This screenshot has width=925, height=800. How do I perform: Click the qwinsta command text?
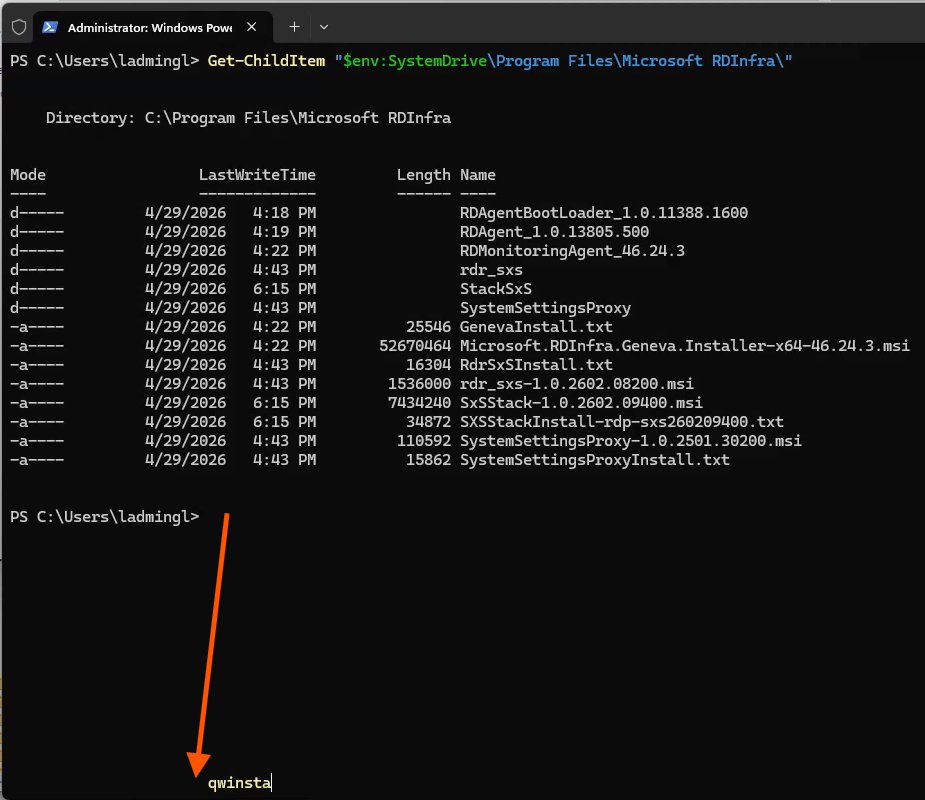pyautogui.click(x=239, y=783)
